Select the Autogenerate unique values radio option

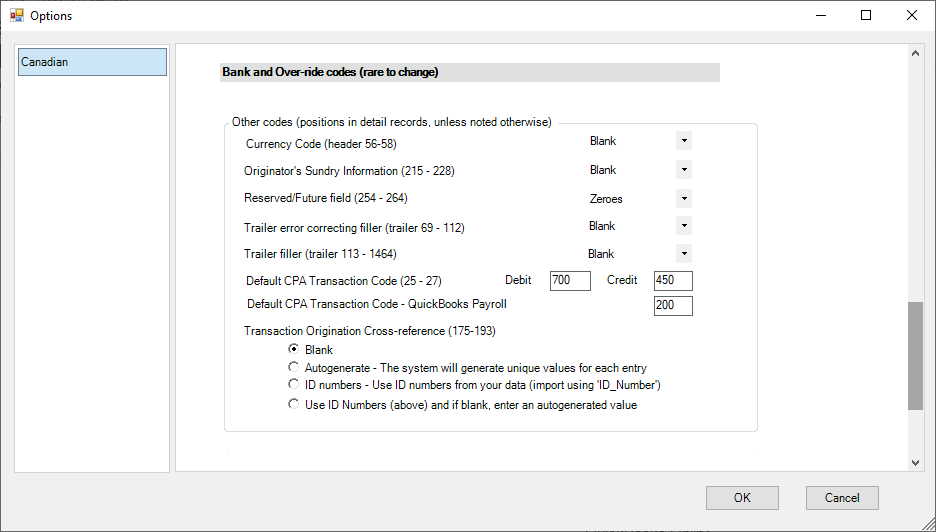click(293, 367)
